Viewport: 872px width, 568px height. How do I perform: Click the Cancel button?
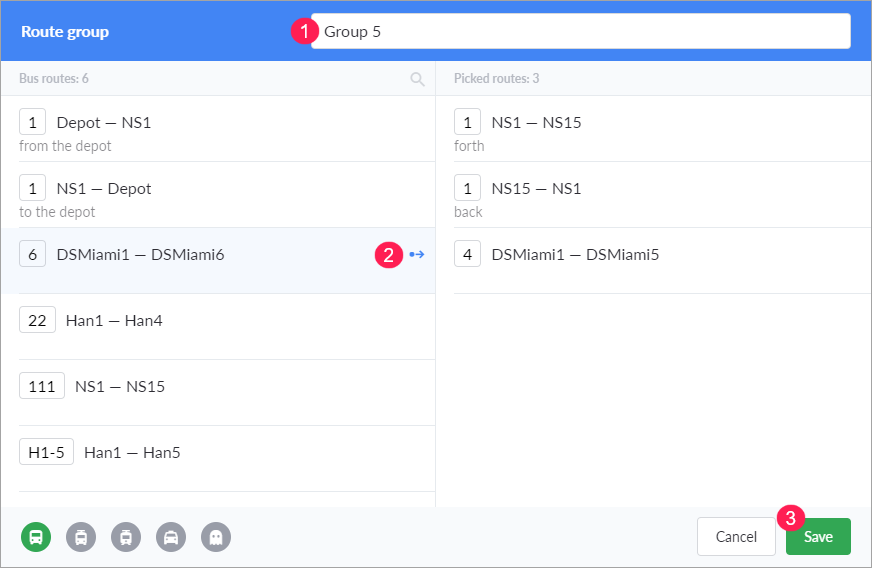click(736, 537)
